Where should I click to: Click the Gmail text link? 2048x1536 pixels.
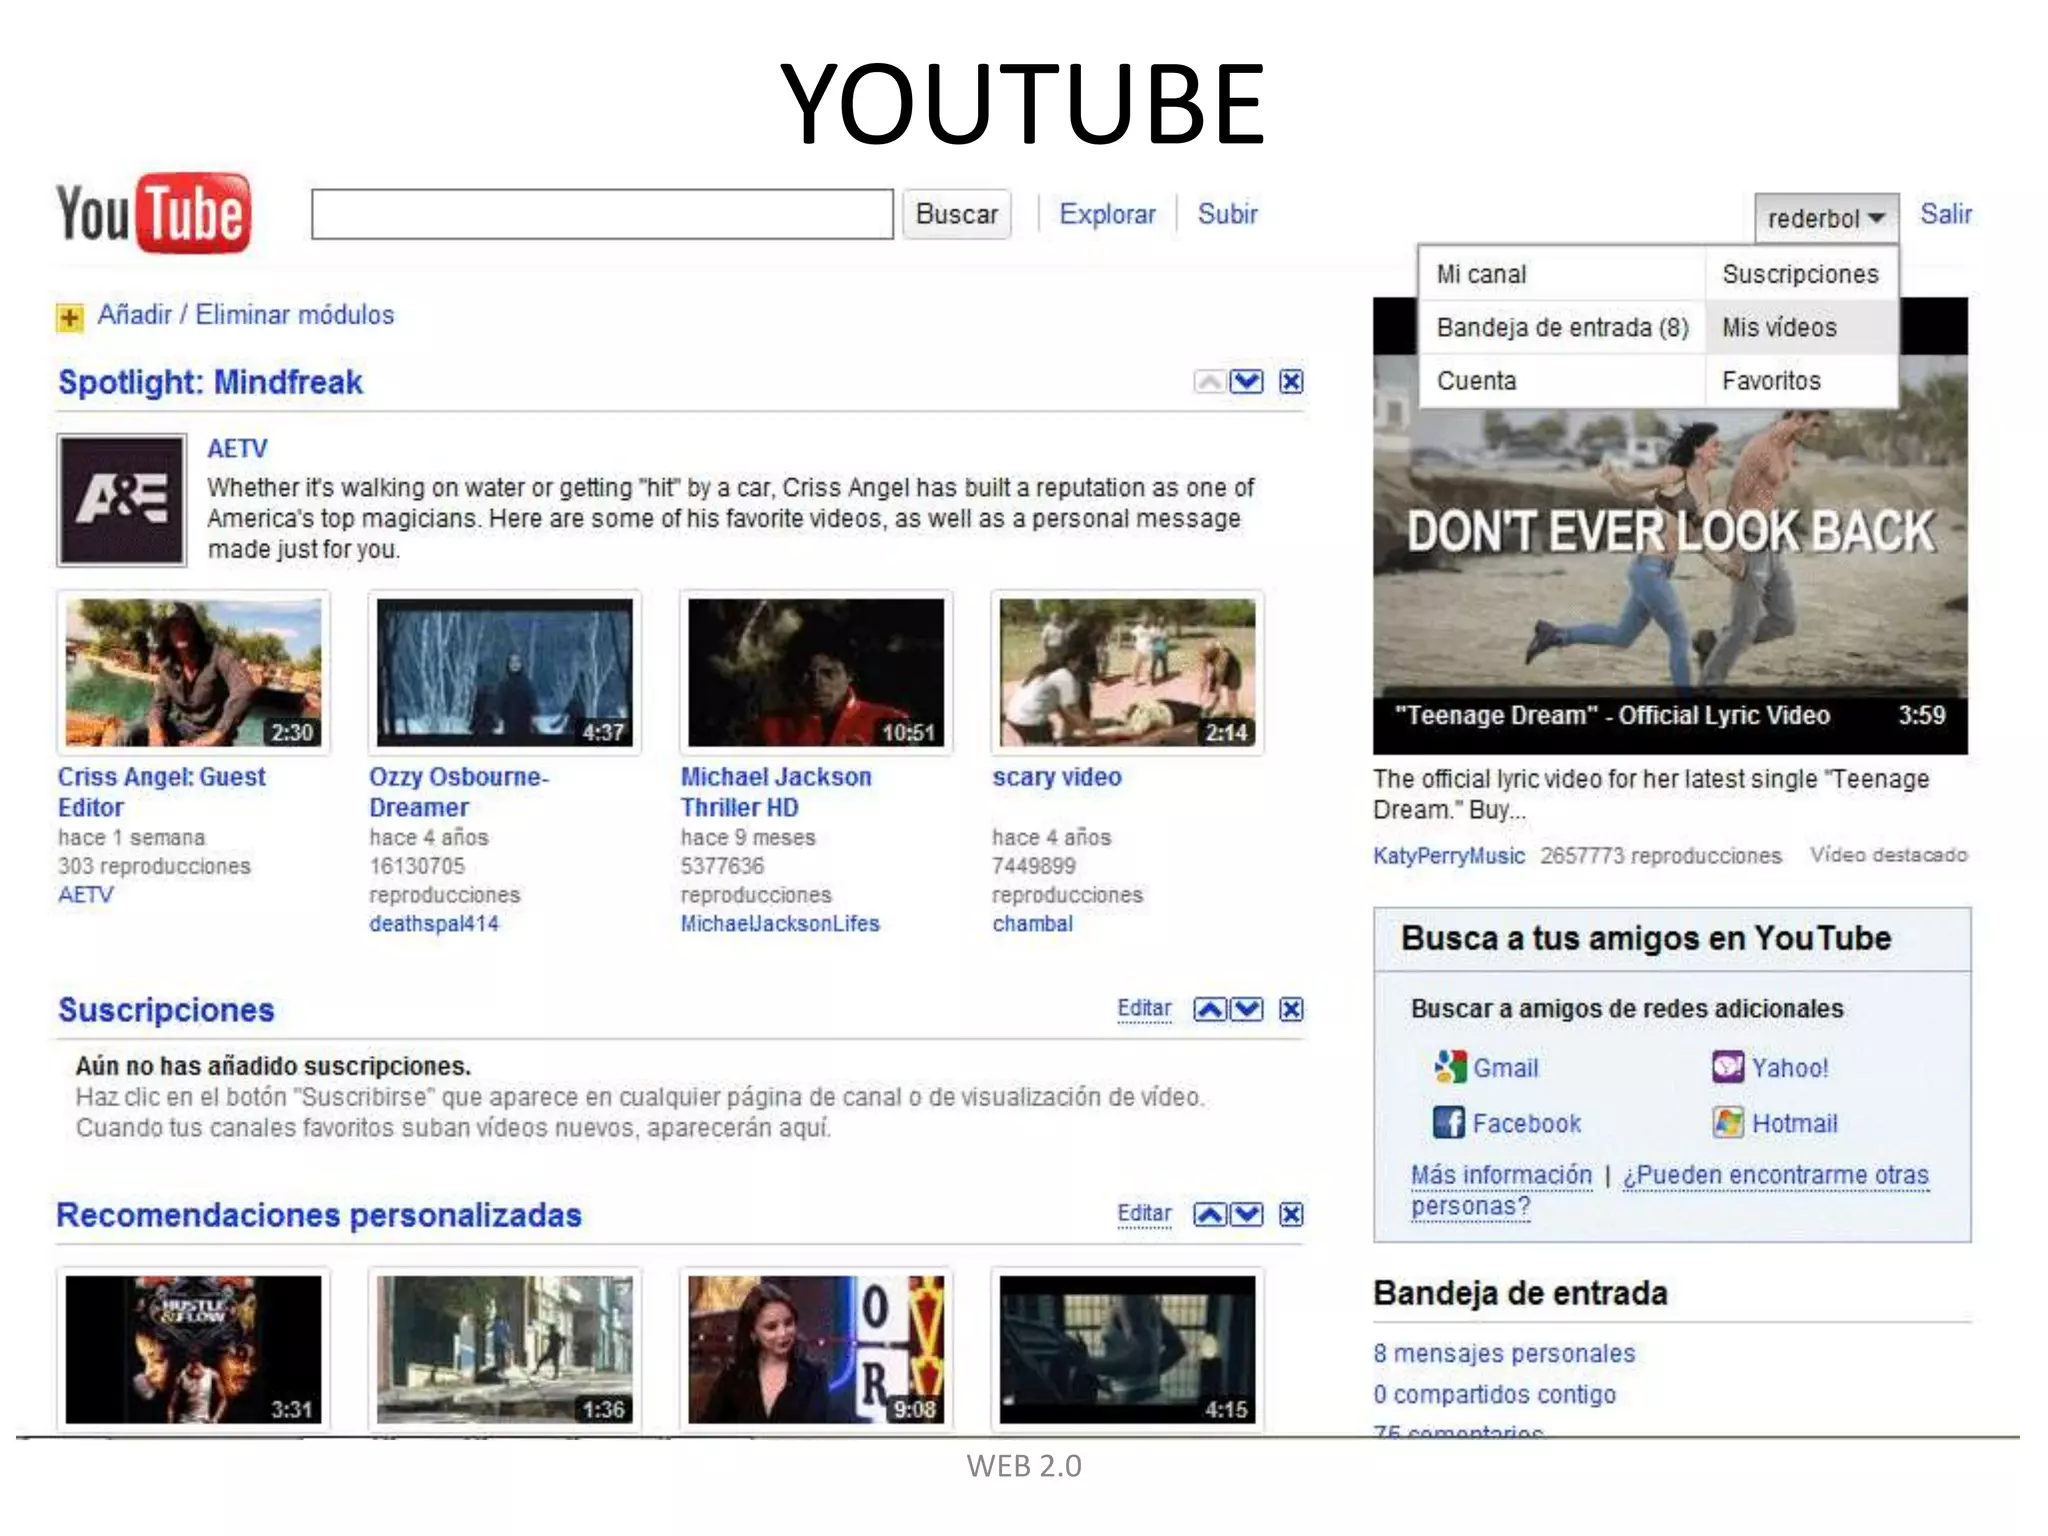(1506, 1068)
